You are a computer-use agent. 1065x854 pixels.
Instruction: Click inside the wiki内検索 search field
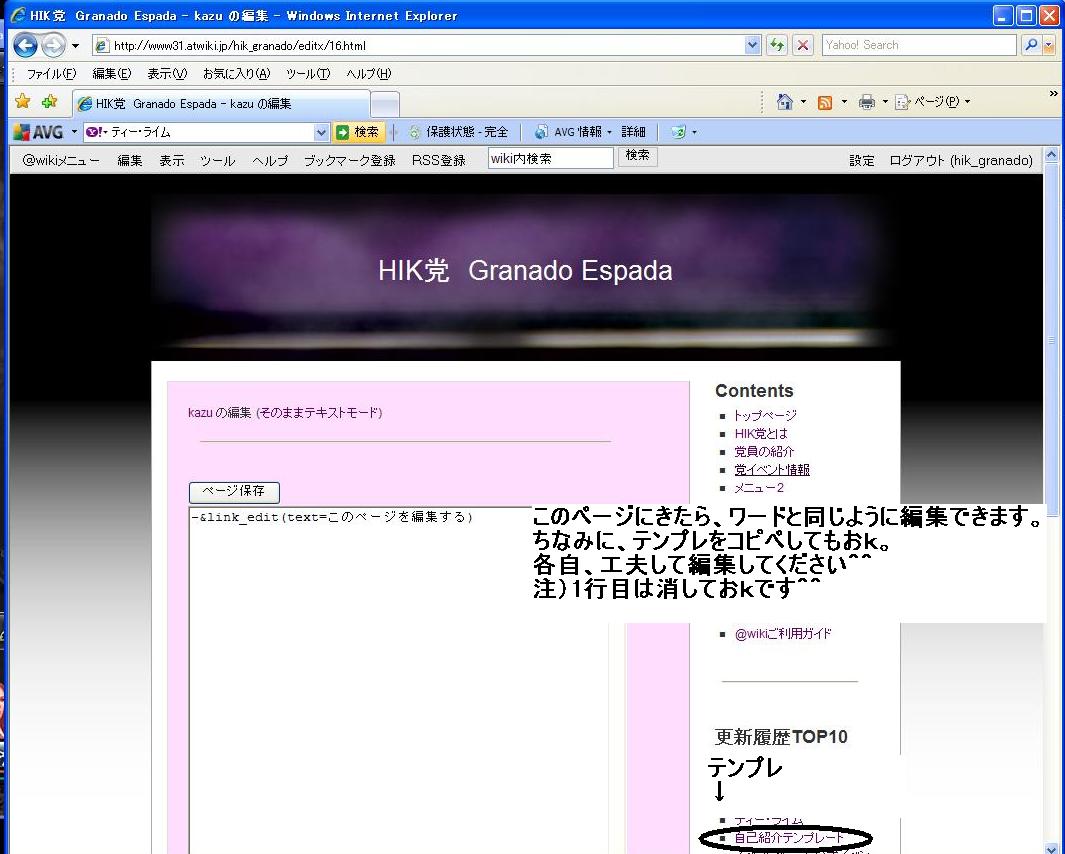point(550,158)
